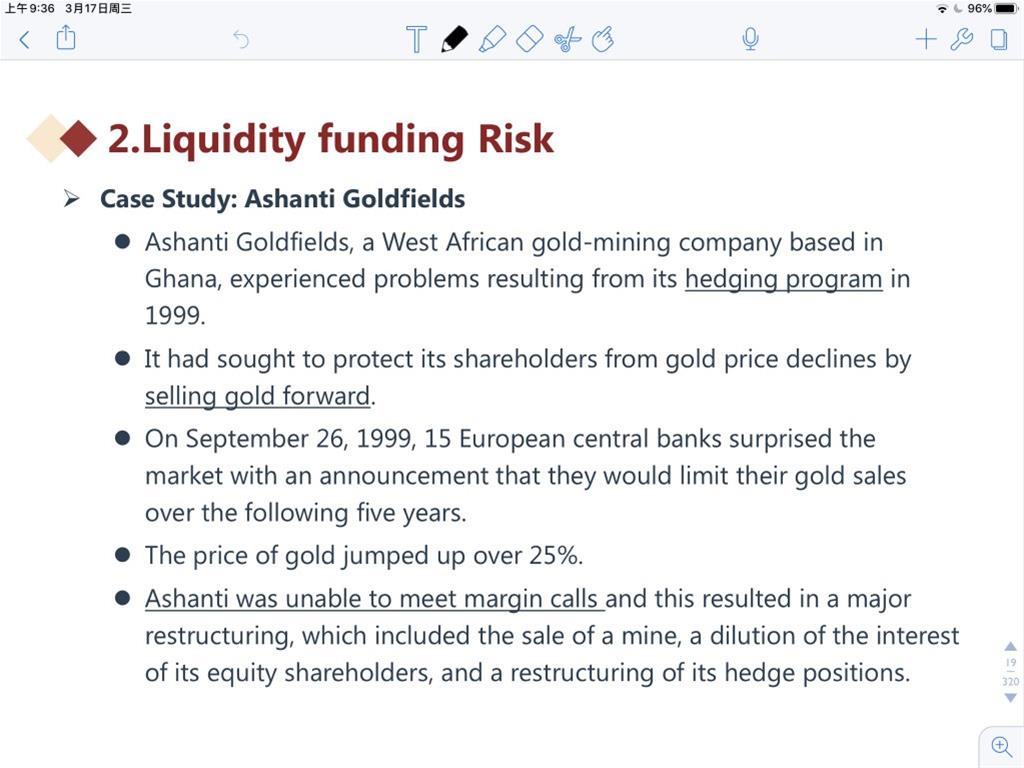Screen dimensions: 1024x768
Task: Go back using the left chevron
Action: click(x=25, y=40)
